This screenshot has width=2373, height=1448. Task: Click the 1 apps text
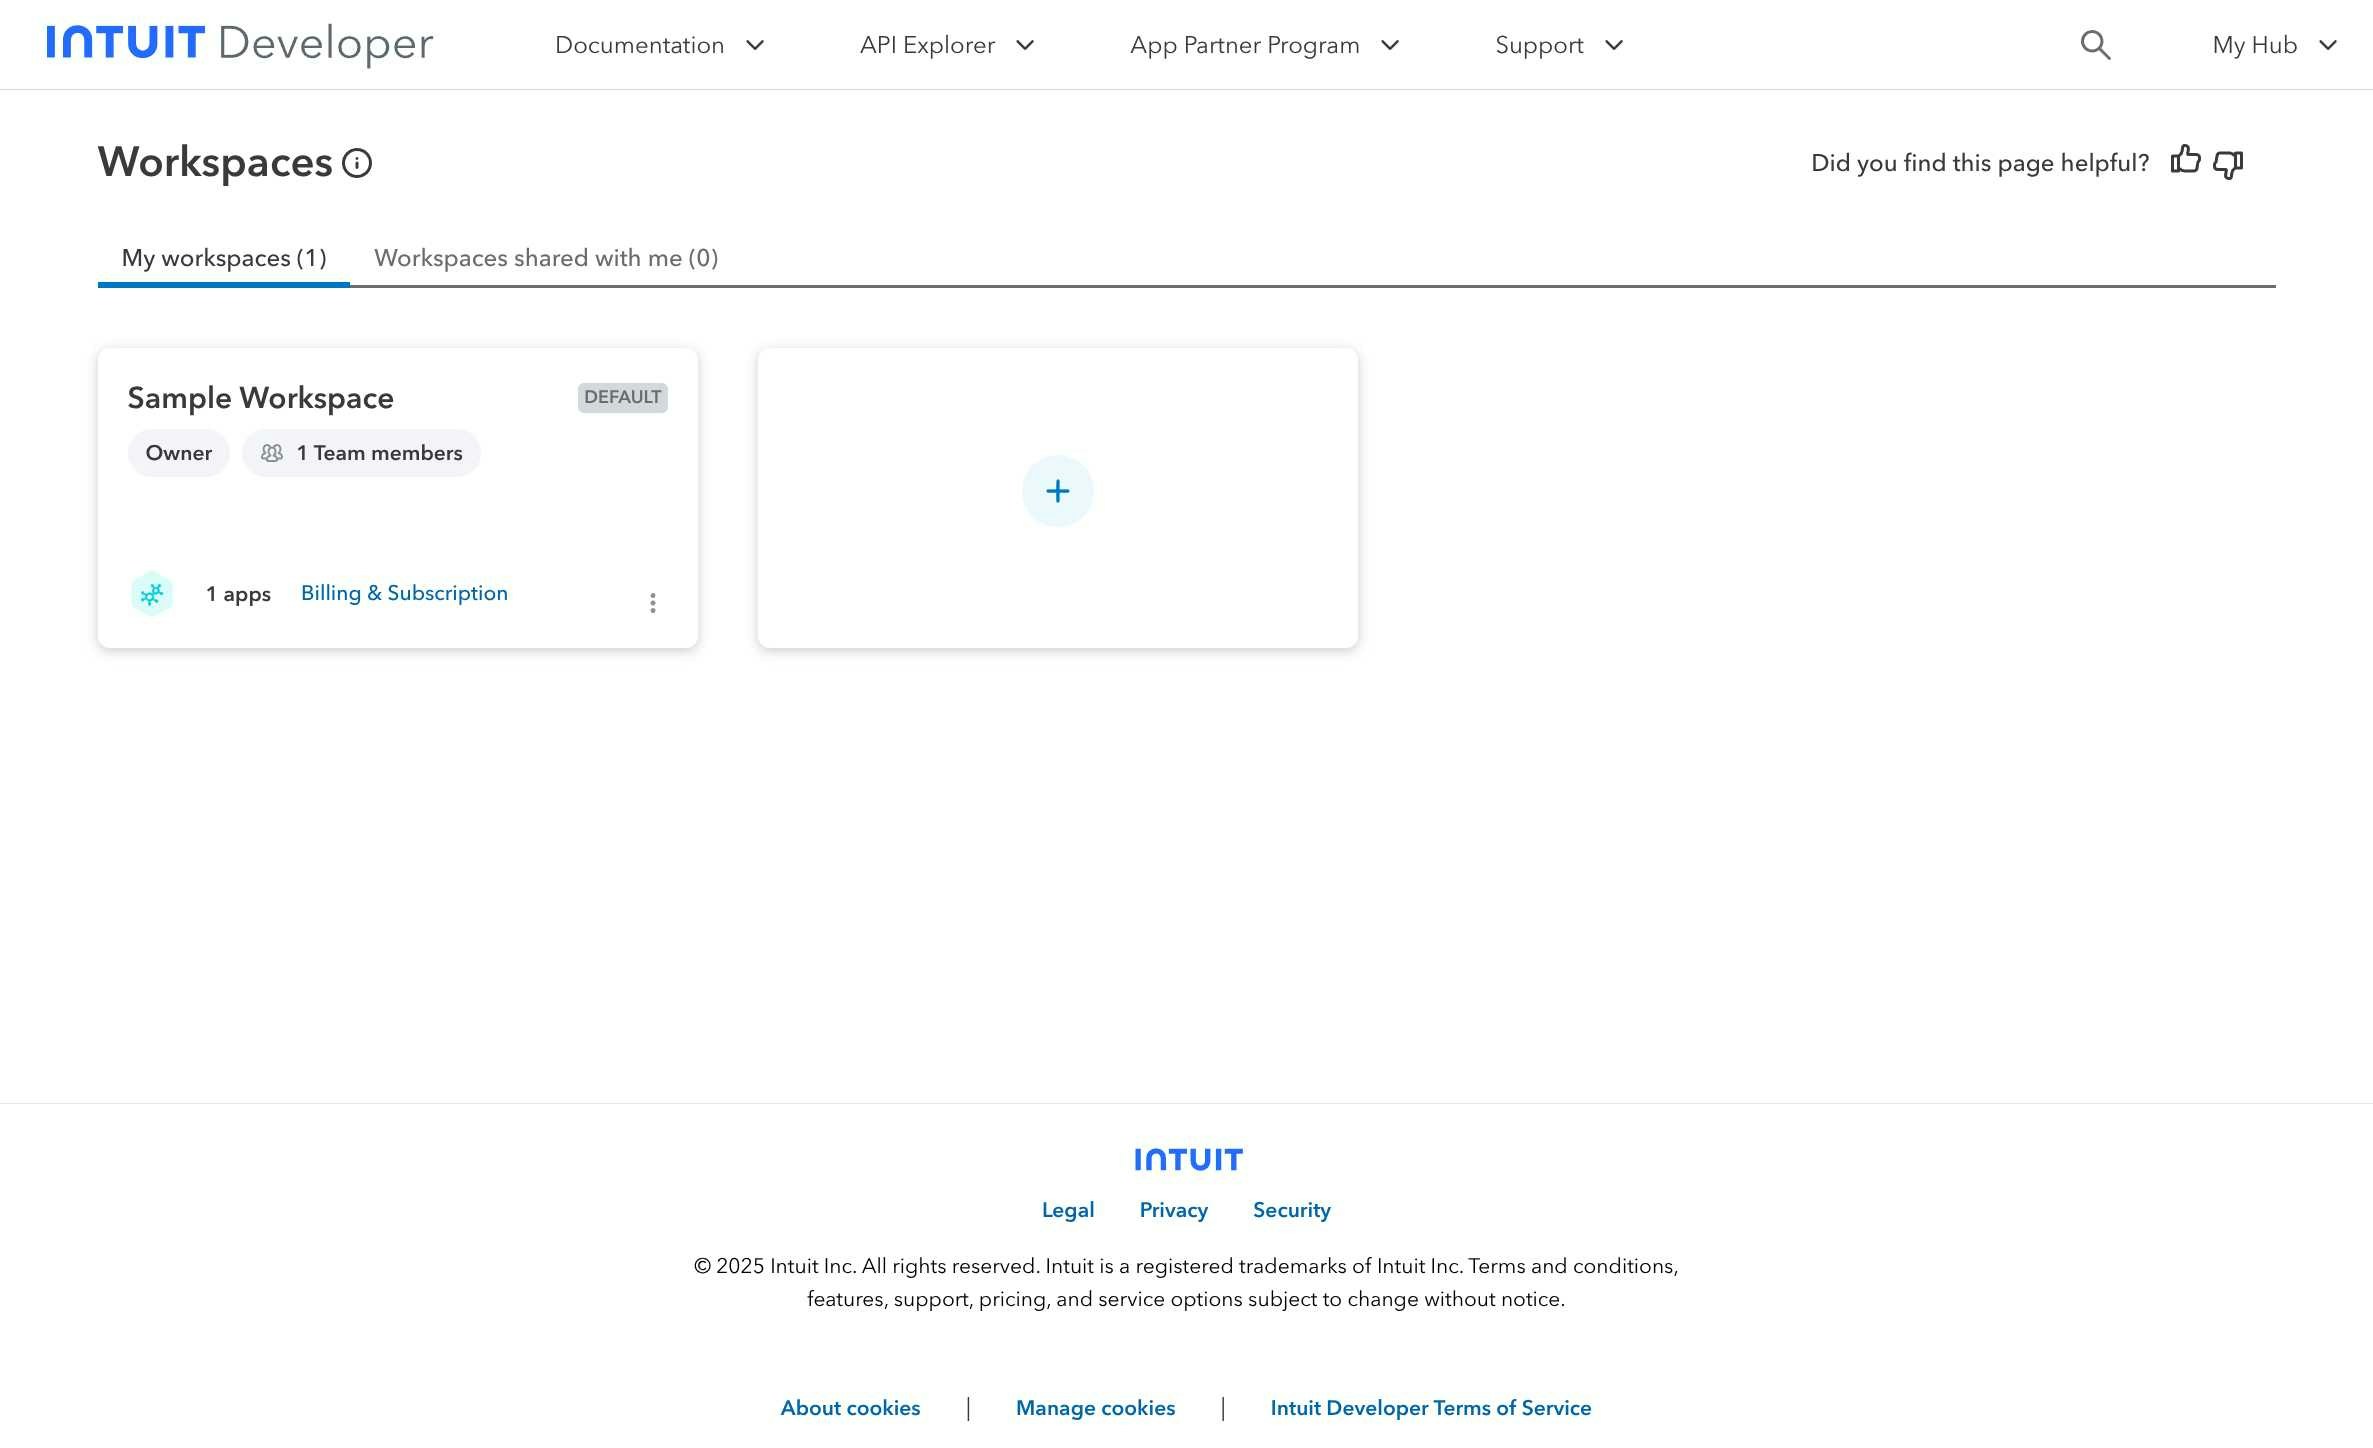click(x=239, y=594)
